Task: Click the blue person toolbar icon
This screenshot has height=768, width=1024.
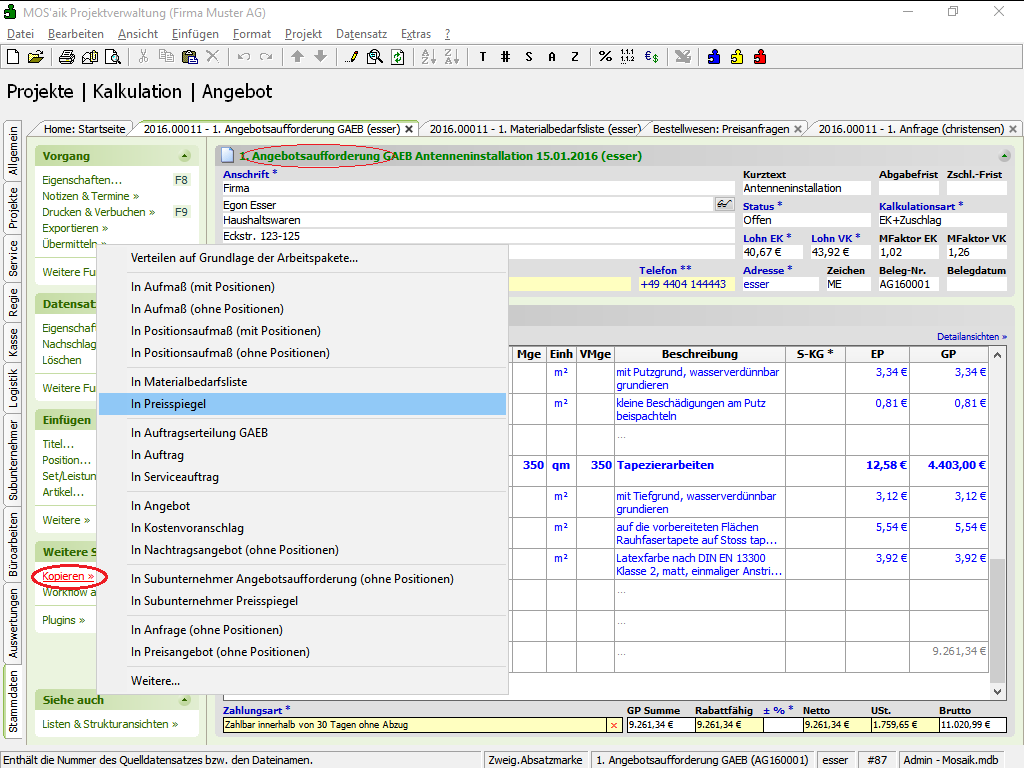Action: click(714, 57)
